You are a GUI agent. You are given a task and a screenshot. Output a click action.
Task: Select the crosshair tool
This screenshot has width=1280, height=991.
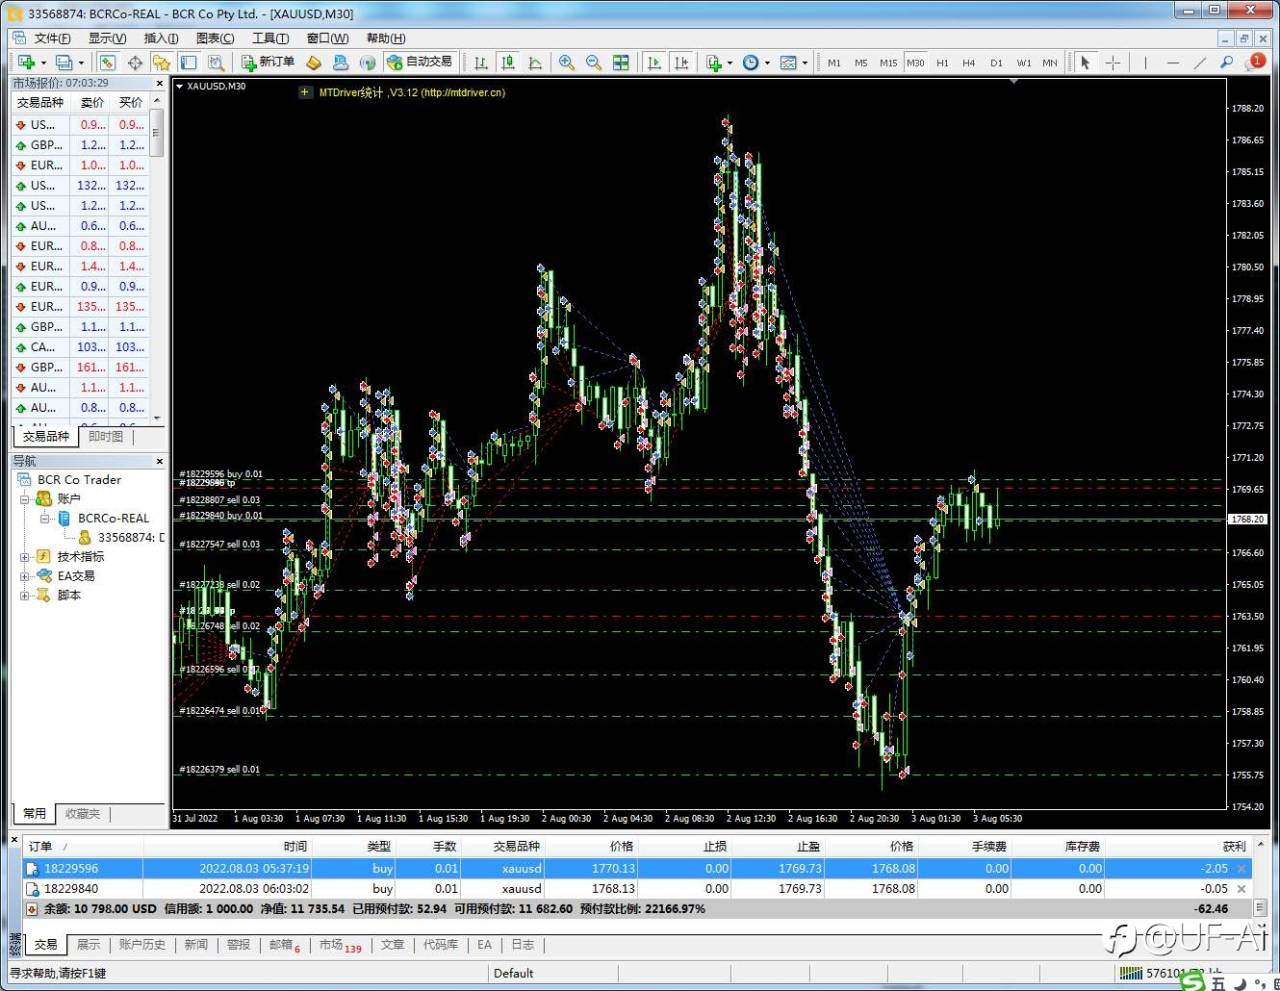tap(1113, 62)
